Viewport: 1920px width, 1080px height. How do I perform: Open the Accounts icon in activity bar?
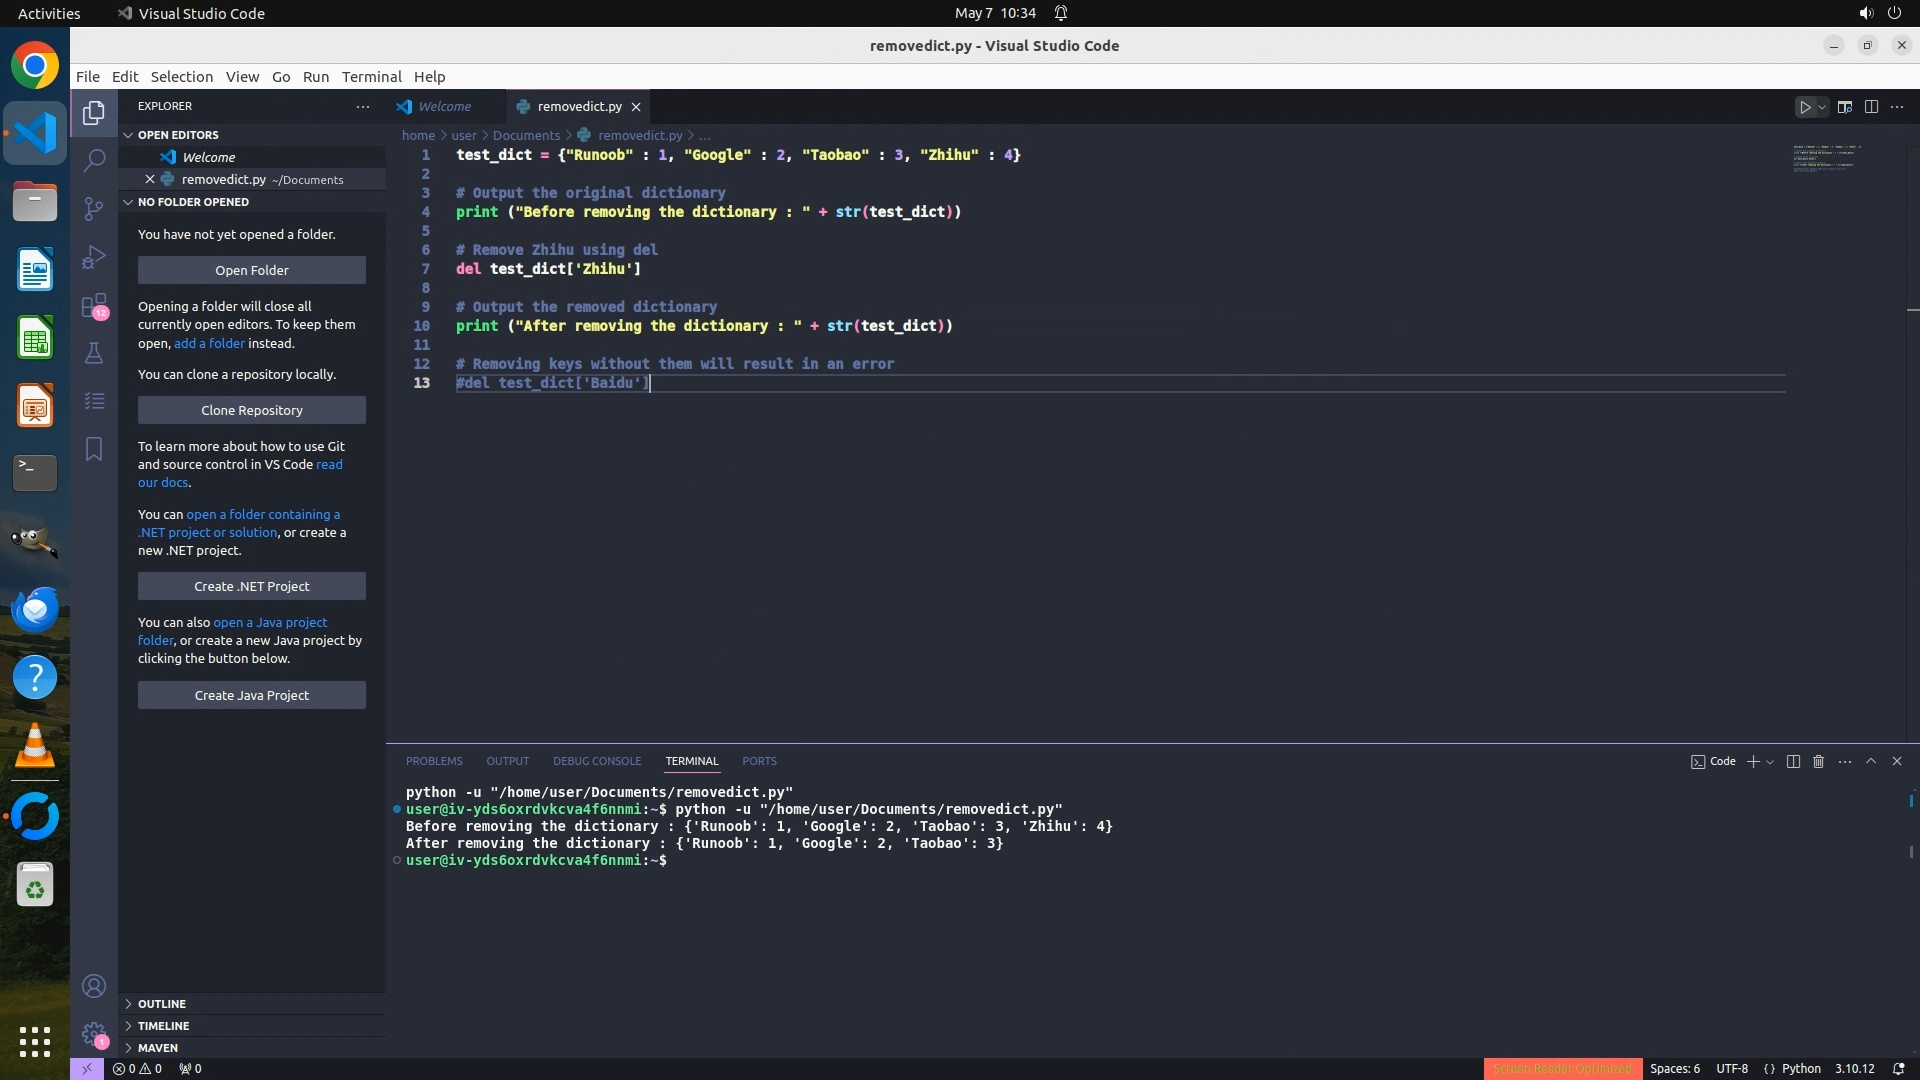click(x=94, y=986)
